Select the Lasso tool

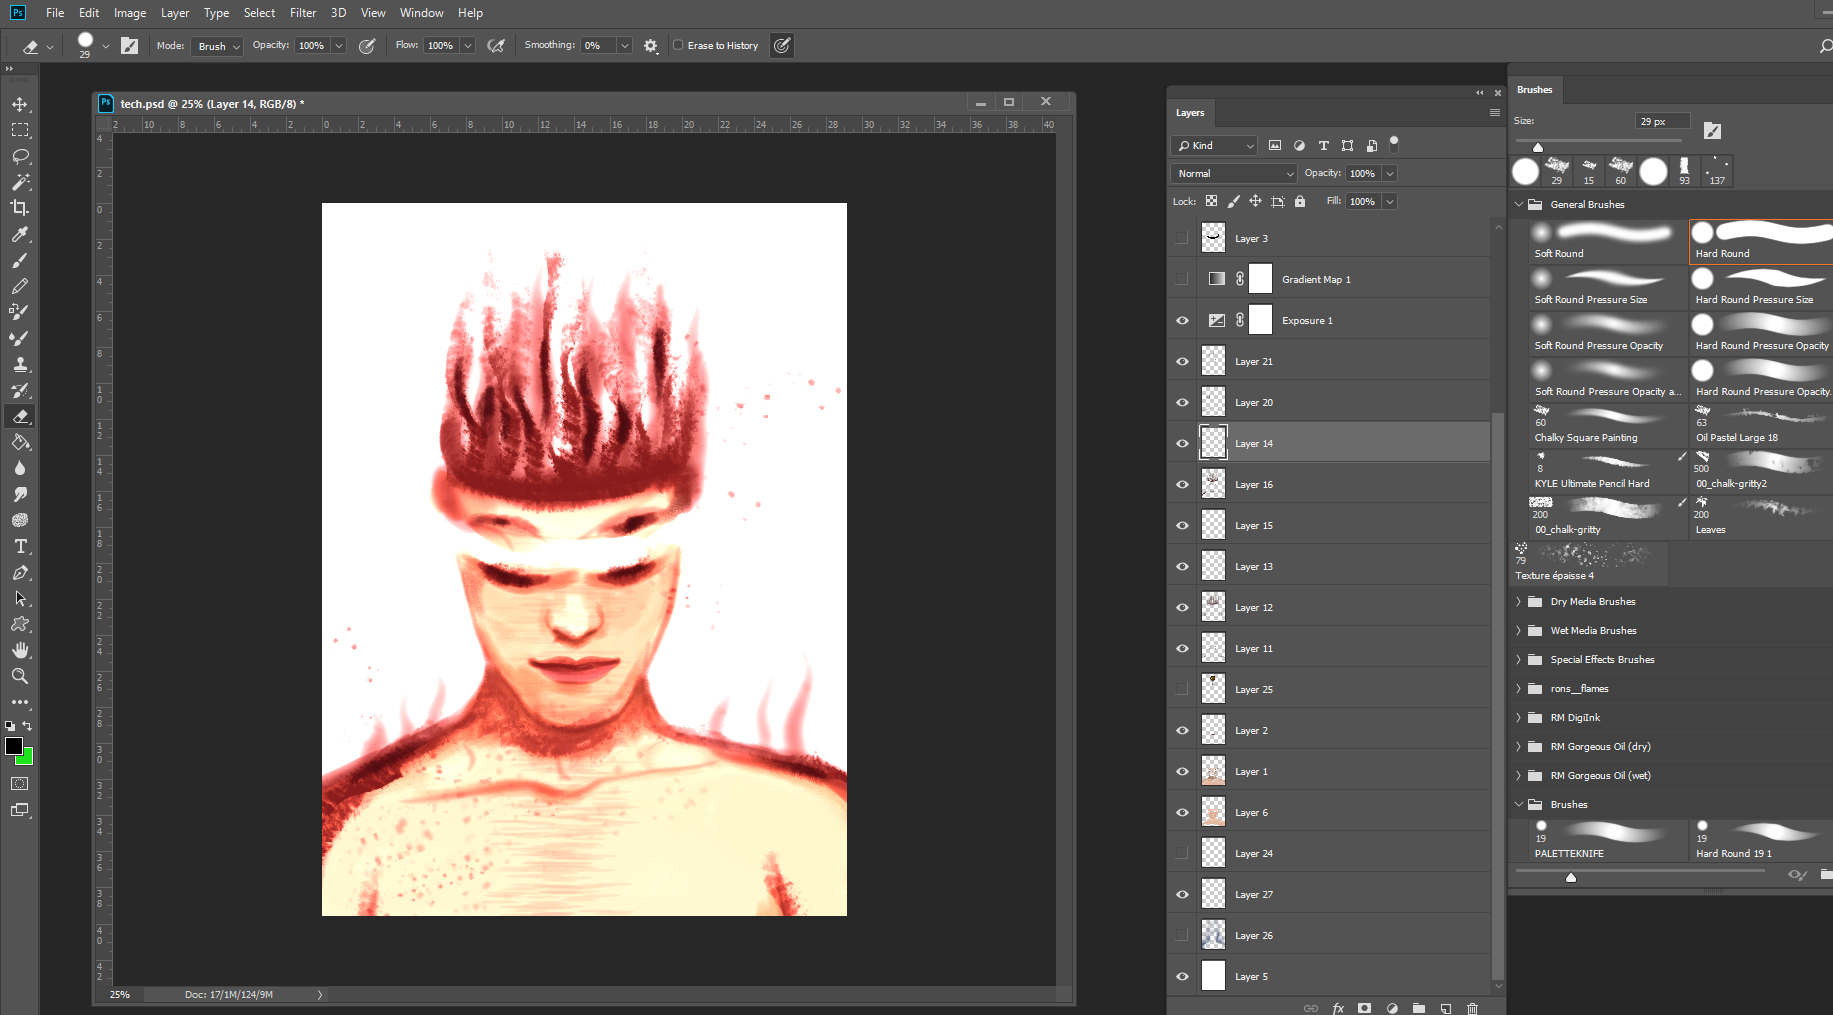pyautogui.click(x=20, y=156)
